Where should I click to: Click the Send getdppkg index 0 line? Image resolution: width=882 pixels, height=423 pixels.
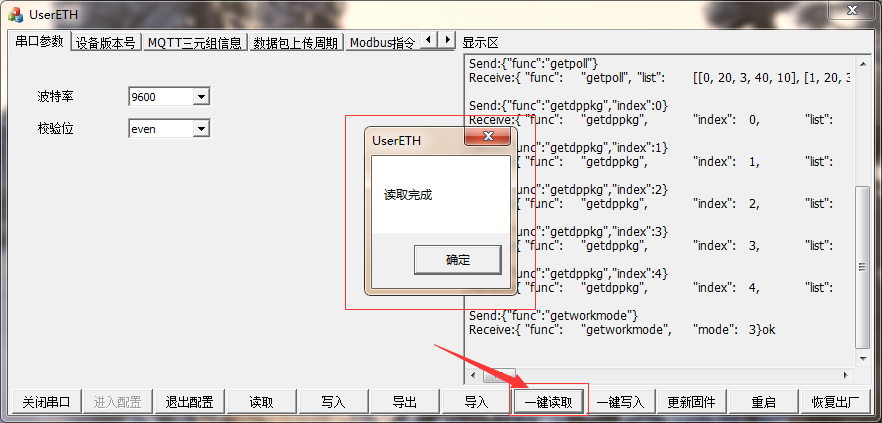click(568, 105)
